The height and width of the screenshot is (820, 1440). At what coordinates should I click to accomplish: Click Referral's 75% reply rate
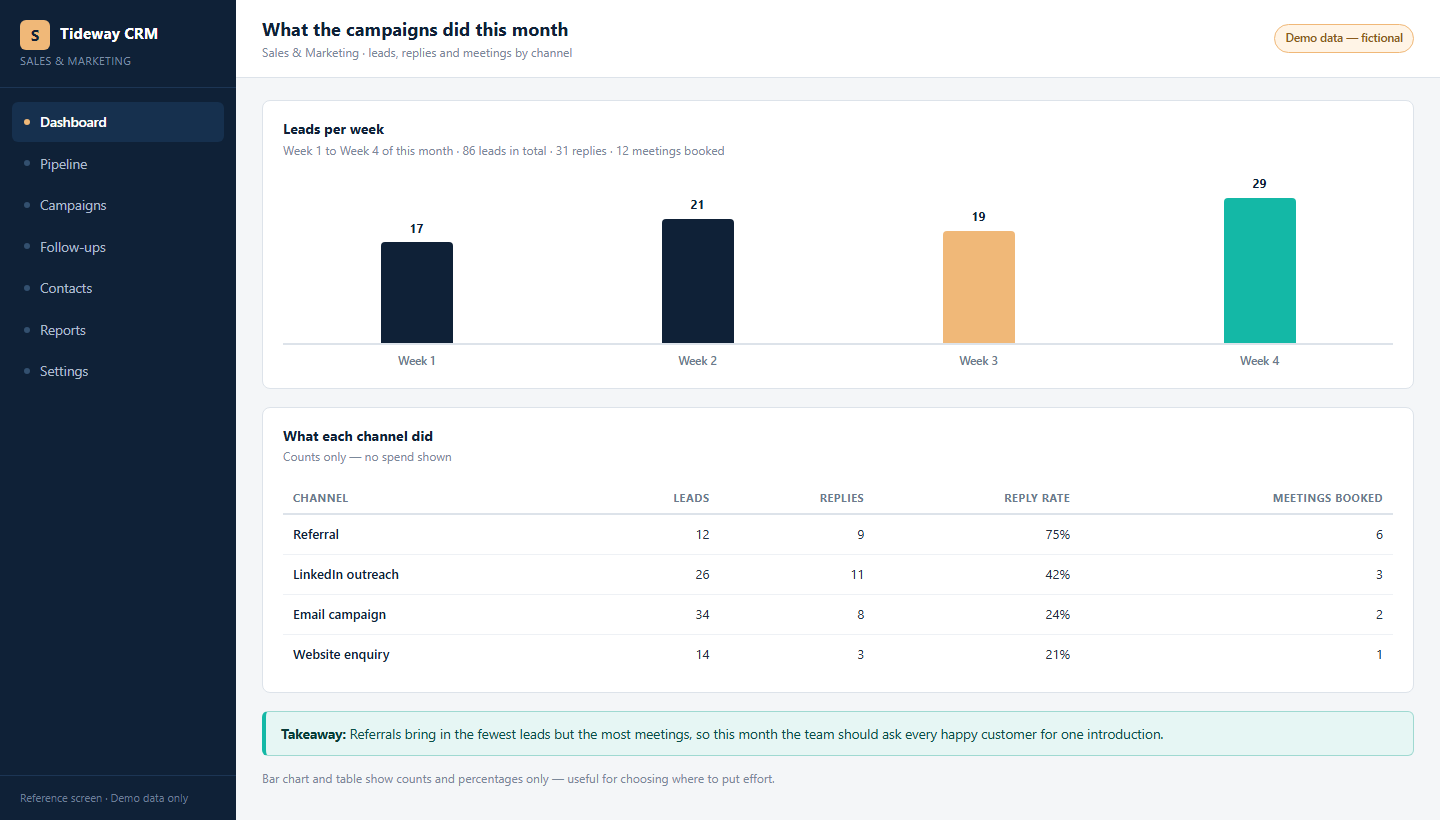pyautogui.click(x=1057, y=535)
